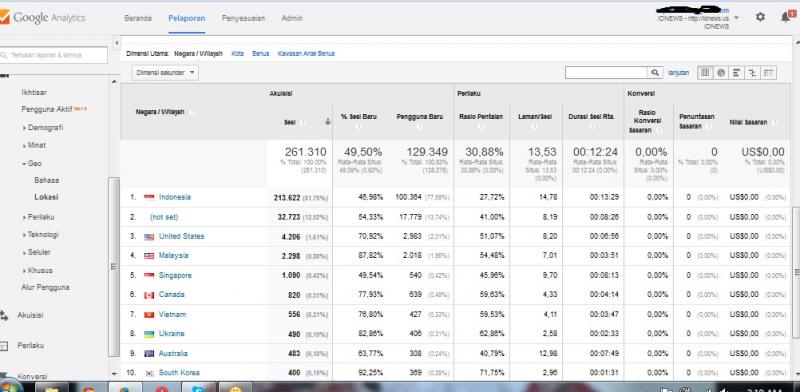
Task: Click the Sesi column sort arrow
Action: click(x=328, y=121)
